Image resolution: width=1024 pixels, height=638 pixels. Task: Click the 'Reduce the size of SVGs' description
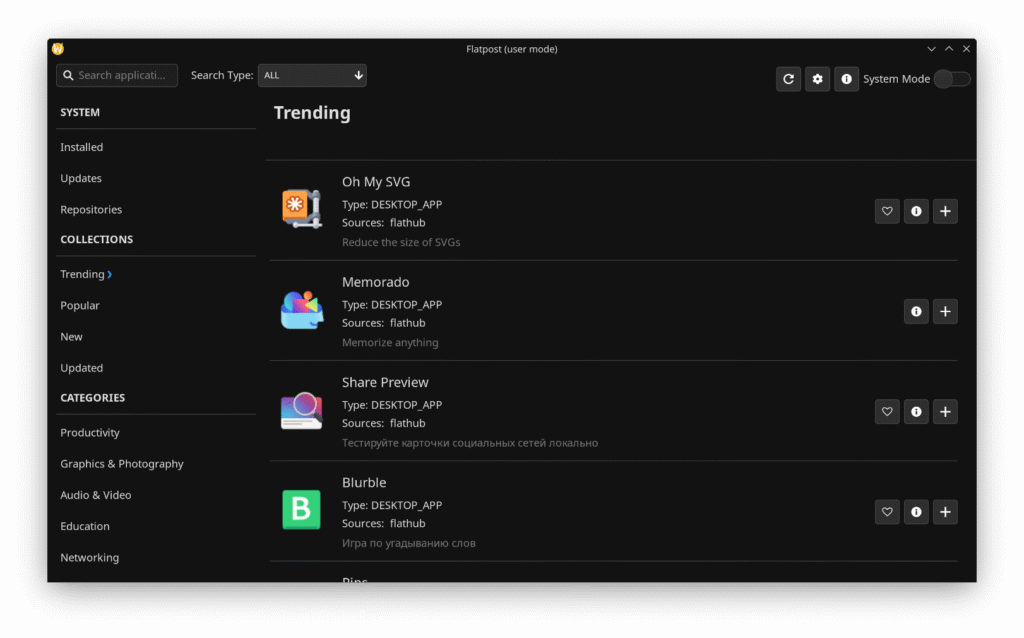pyautogui.click(x=401, y=242)
